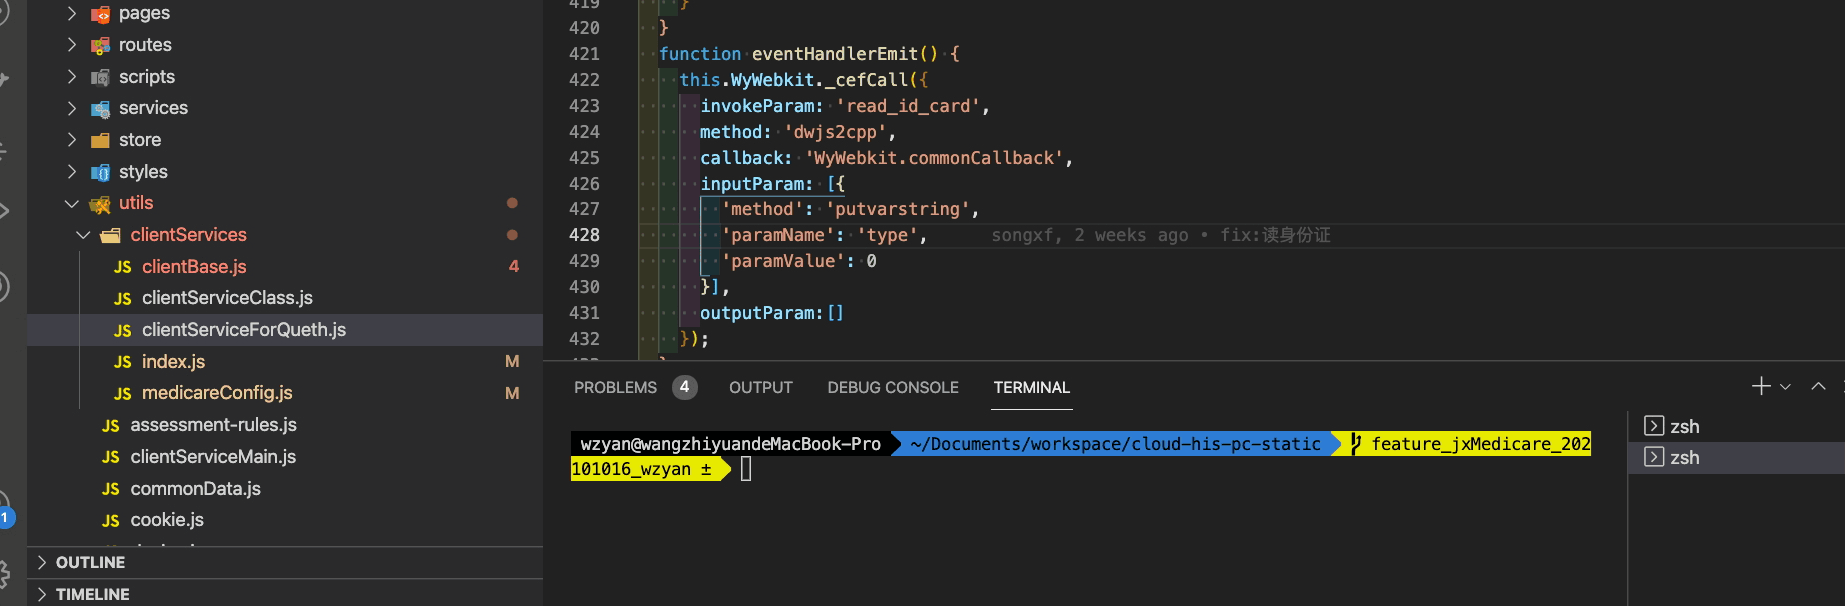Expand the OUTLINE section

coord(90,562)
